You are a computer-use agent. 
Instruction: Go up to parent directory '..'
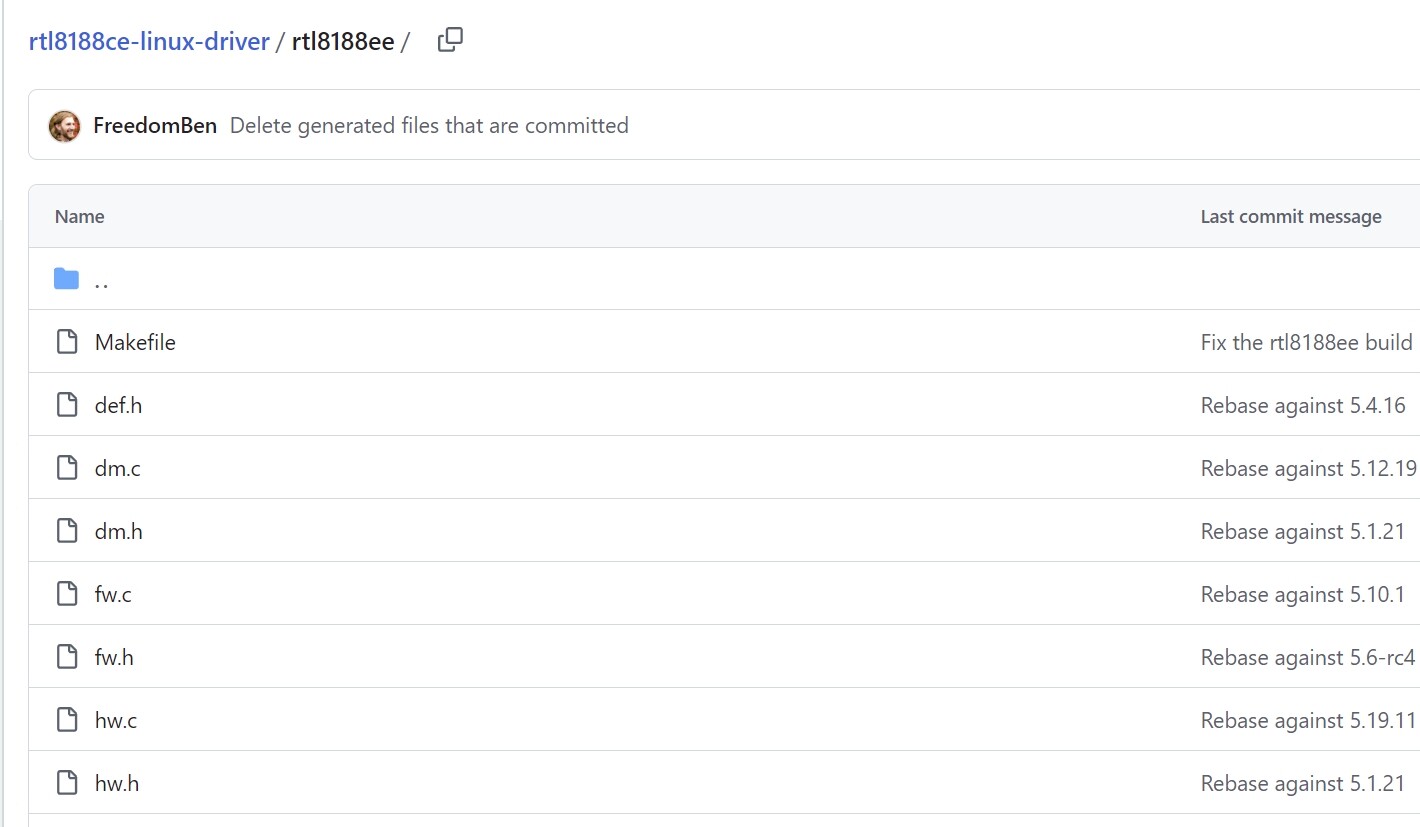101,281
